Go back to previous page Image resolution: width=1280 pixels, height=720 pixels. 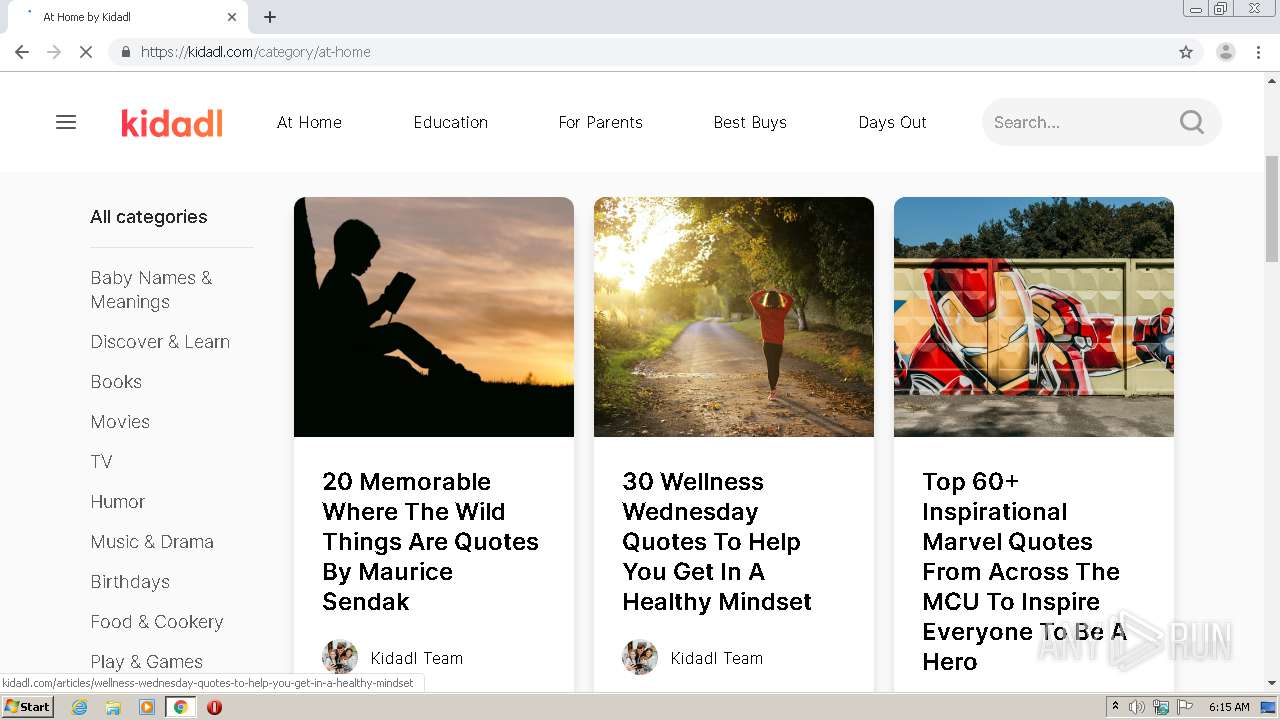[x=22, y=52]
